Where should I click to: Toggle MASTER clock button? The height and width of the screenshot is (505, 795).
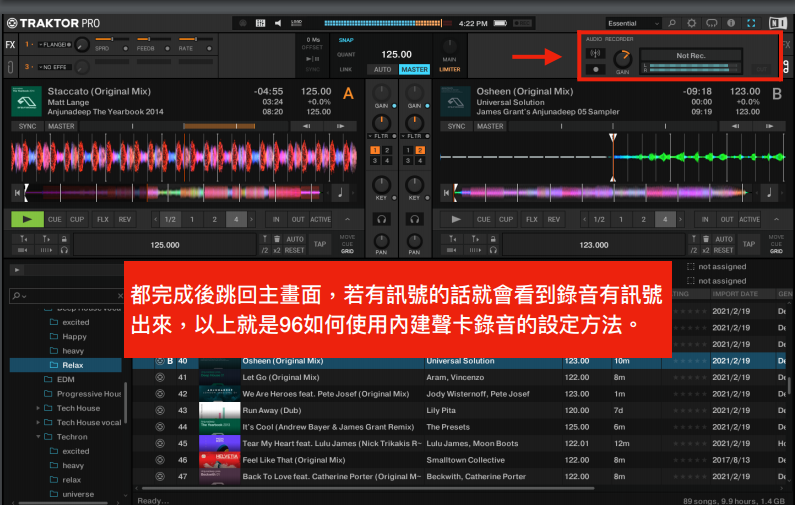click(415, 69)
